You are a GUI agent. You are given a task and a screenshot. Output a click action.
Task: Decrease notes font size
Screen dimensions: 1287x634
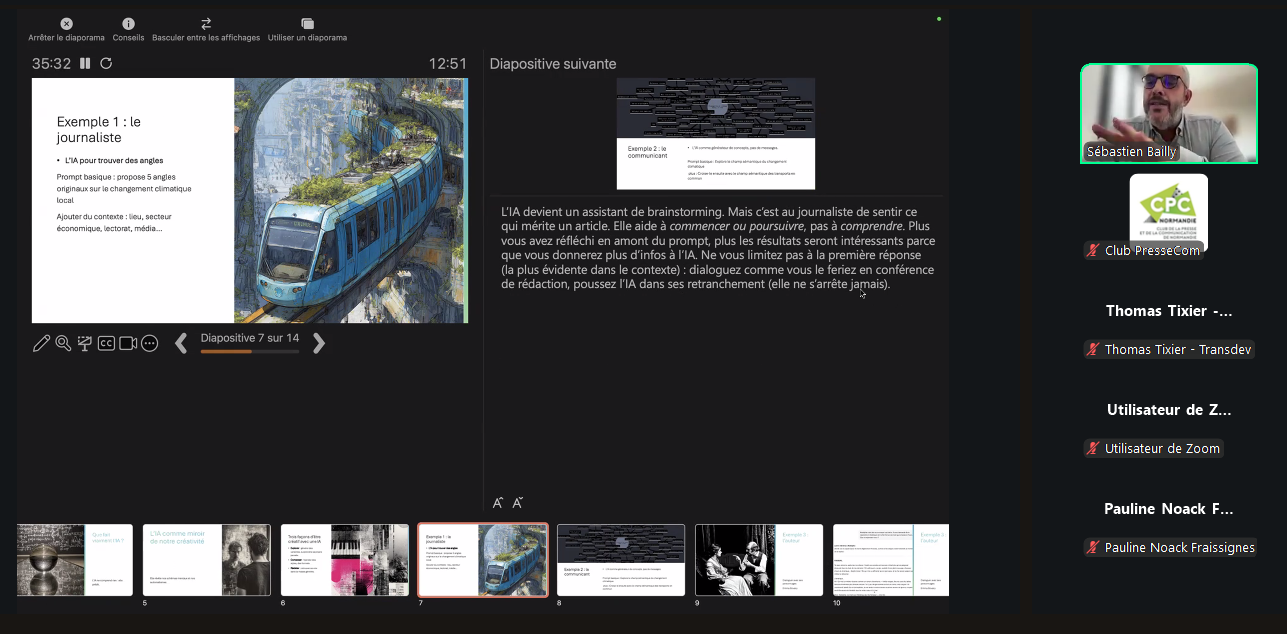click(x=518, y=503)
